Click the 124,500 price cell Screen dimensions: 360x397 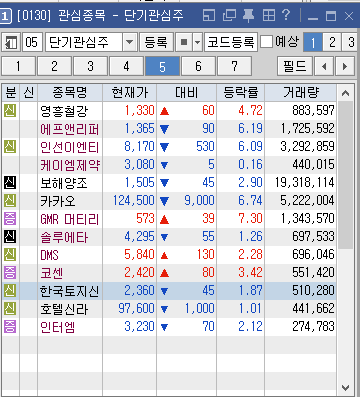134,201
